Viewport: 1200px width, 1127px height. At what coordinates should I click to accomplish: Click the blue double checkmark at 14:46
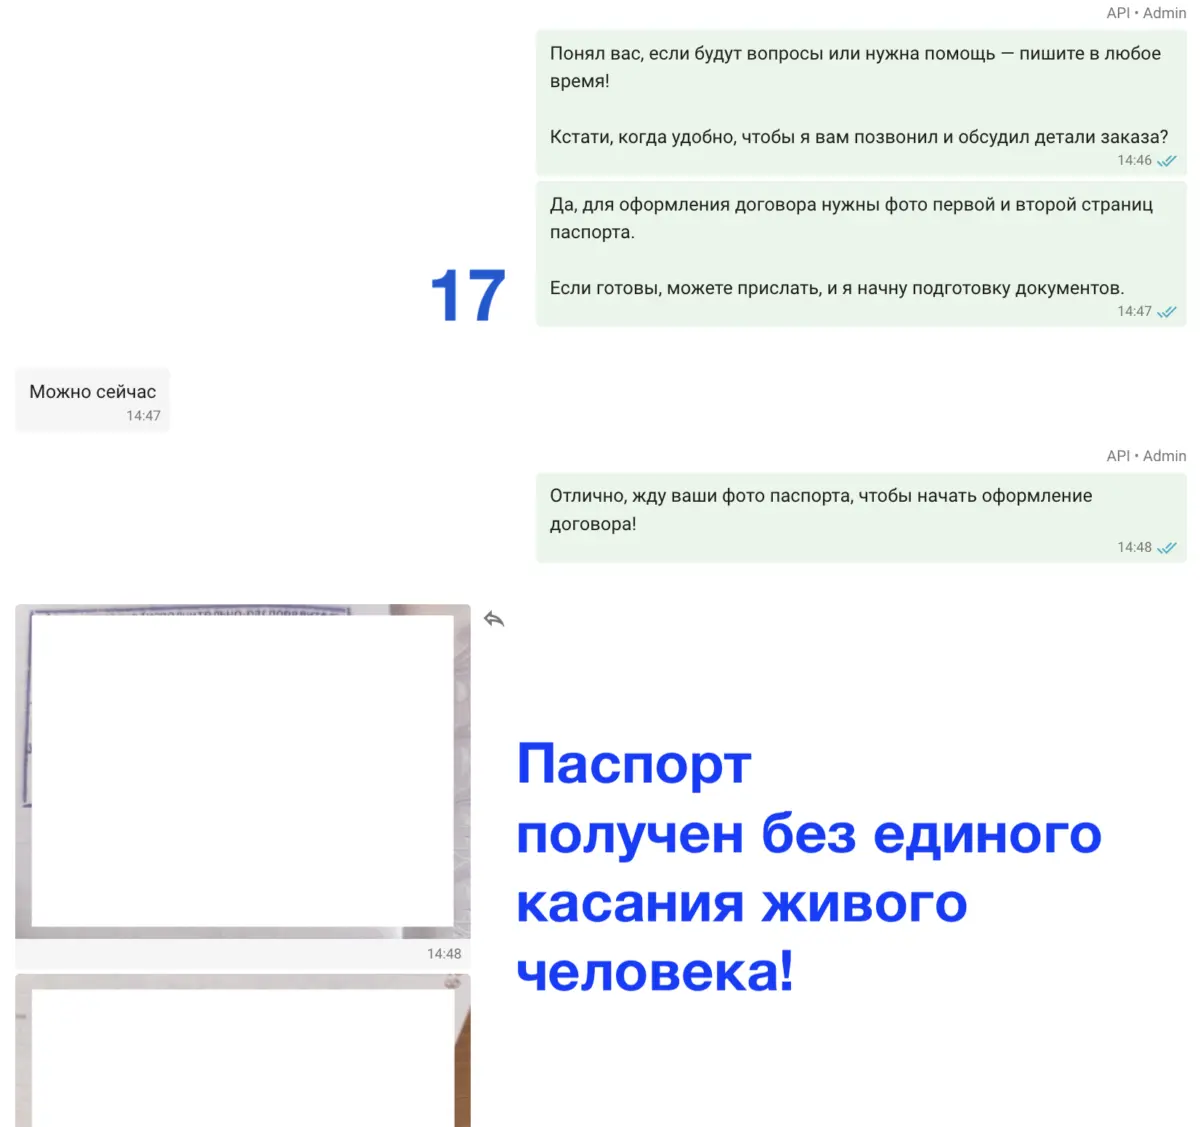[x=1167, y=160]
